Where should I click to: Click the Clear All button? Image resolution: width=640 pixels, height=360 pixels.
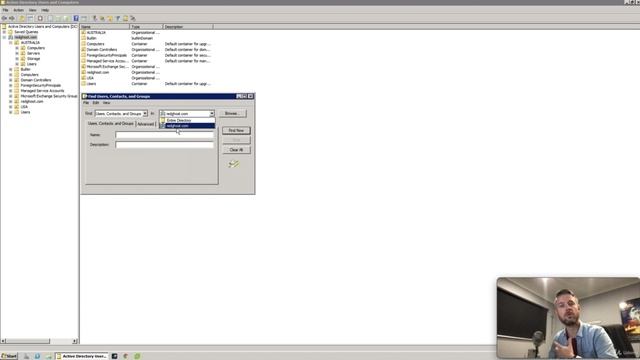point(236,150)
